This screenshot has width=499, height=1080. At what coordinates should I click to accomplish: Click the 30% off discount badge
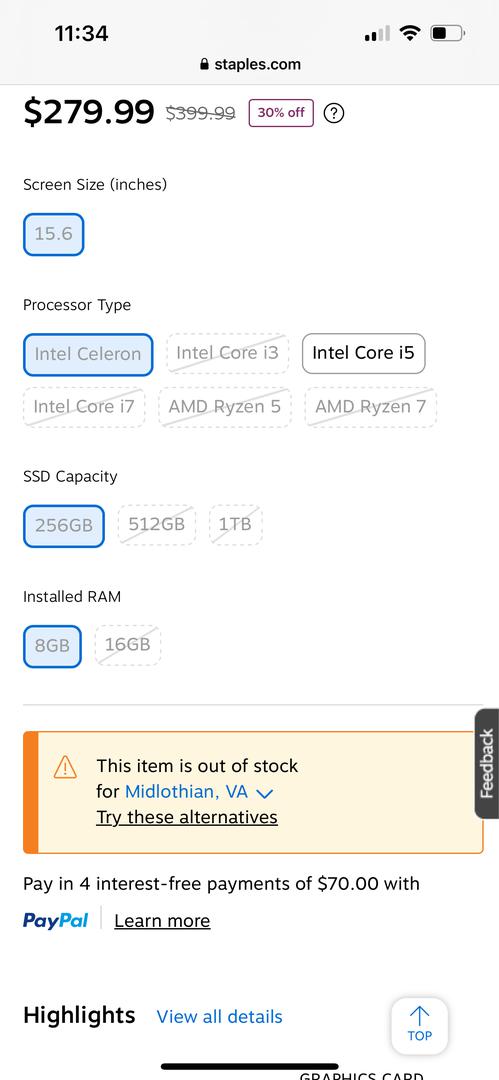pos(281,113)
